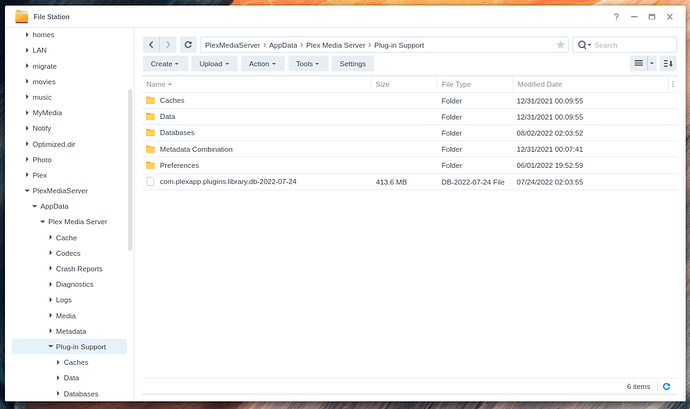The image size is (690, 409).
Task: Expand the Optimized.dir tree node
Action: (27, 144)
